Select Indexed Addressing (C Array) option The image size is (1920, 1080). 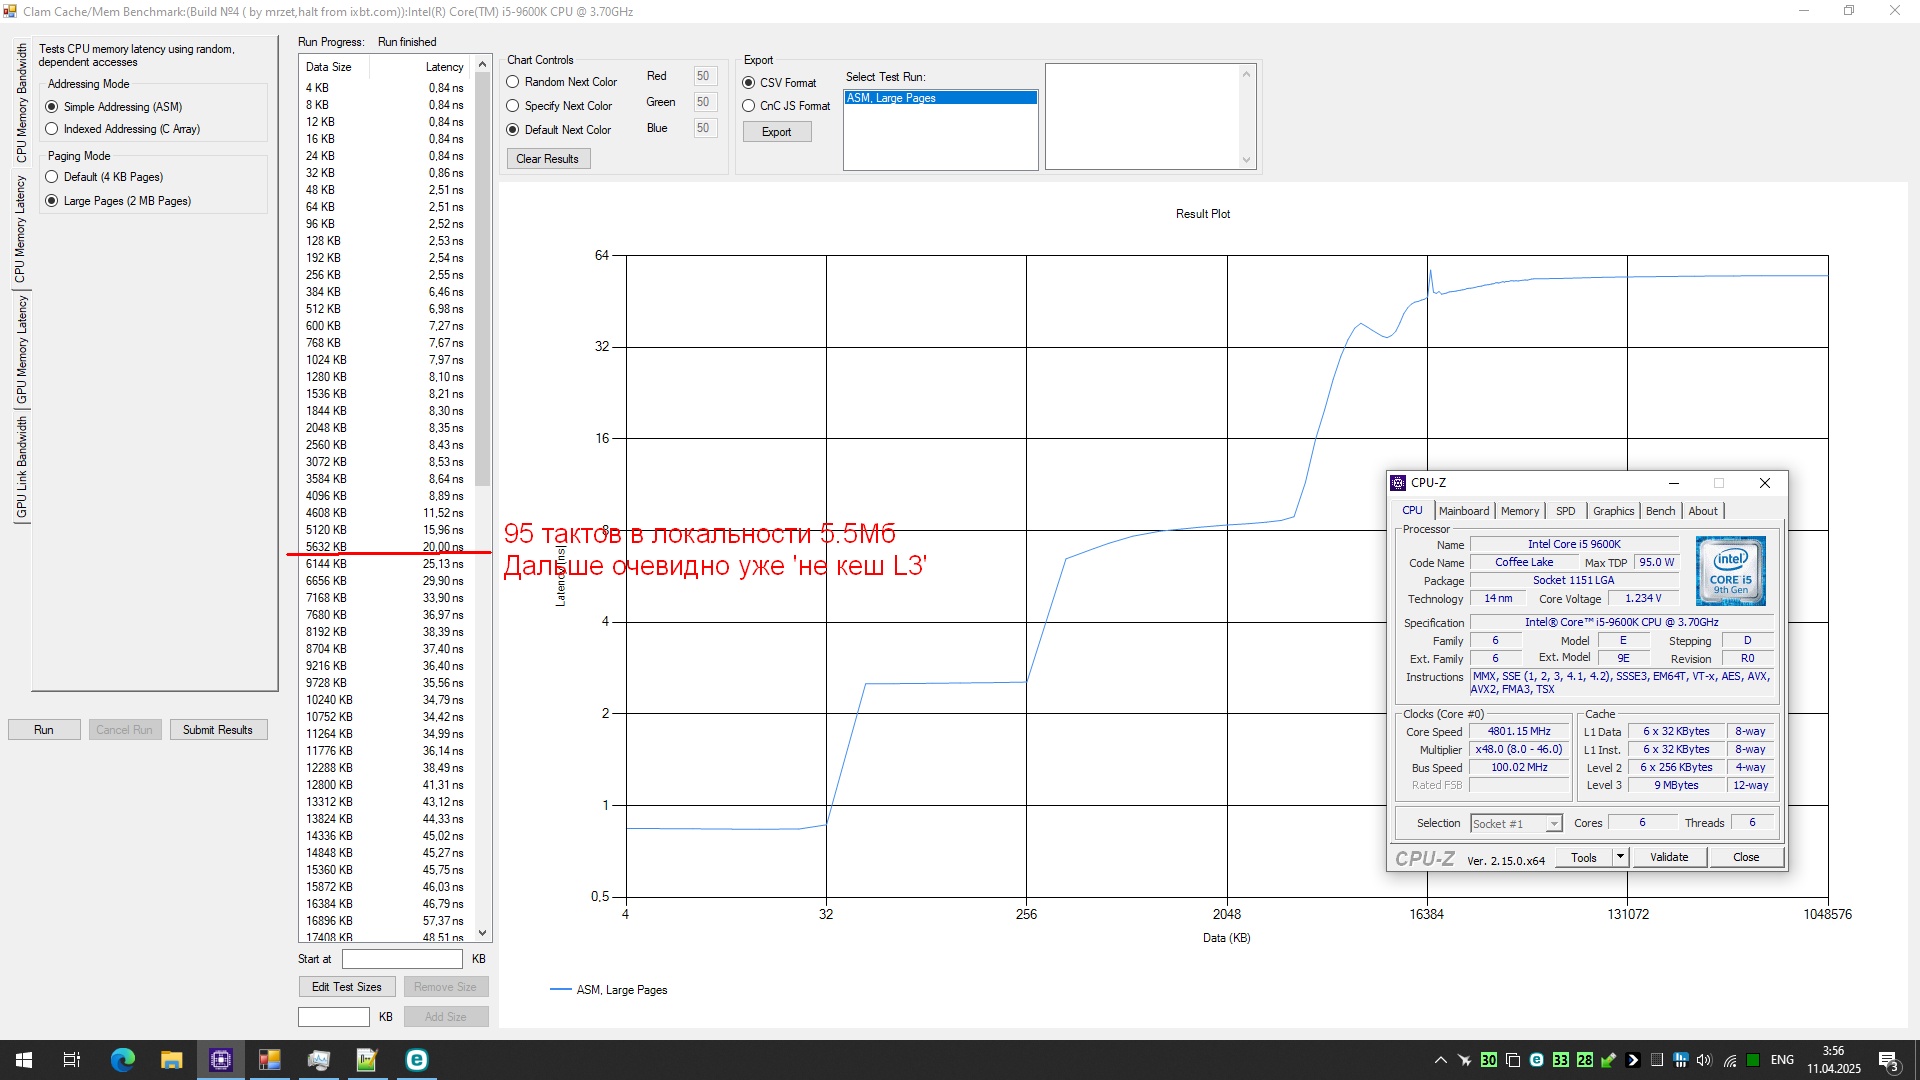pos(52,129)
